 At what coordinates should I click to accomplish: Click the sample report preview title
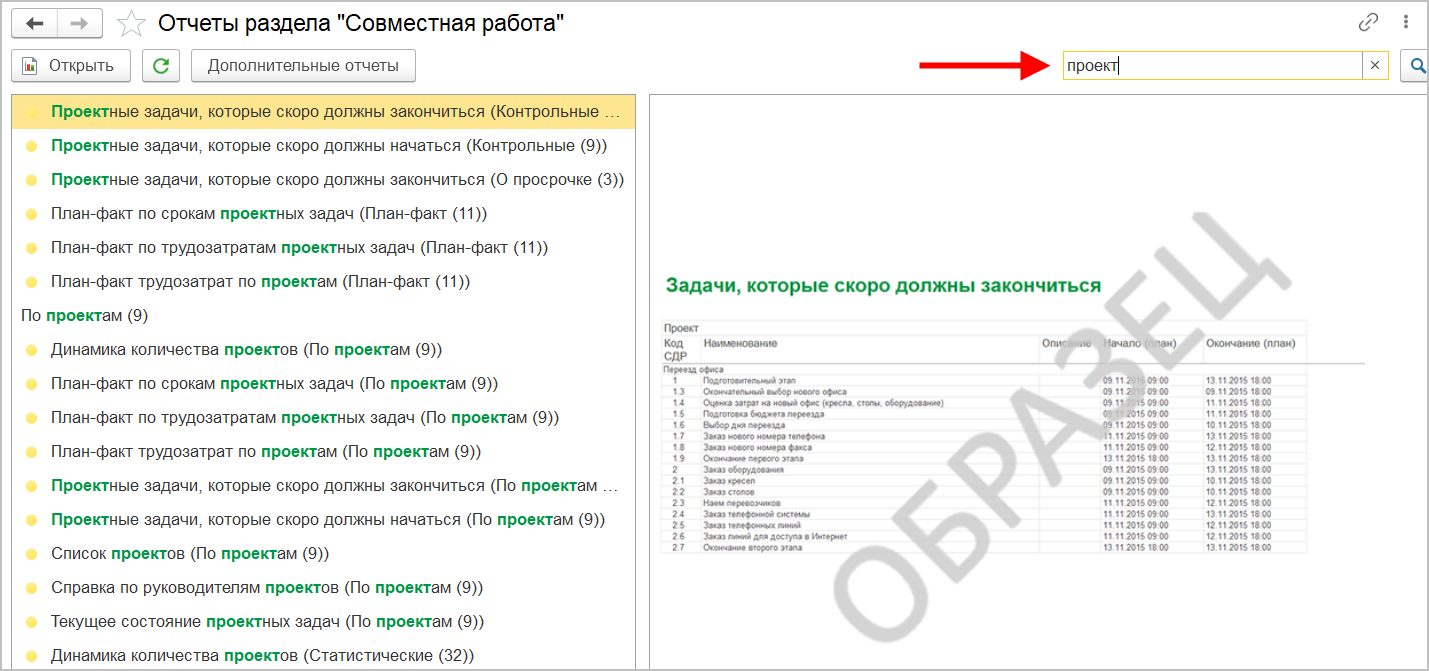point(883,286)
